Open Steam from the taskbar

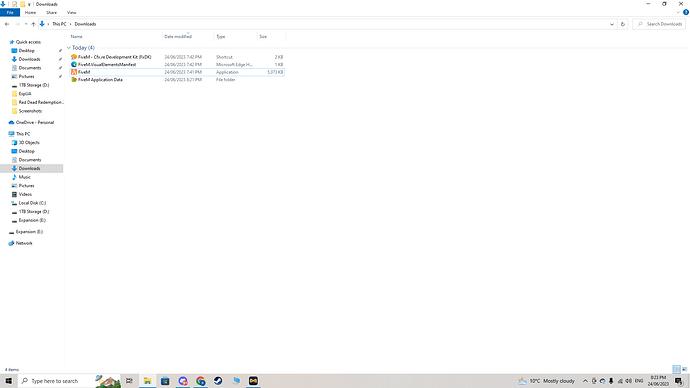point(218,381)
